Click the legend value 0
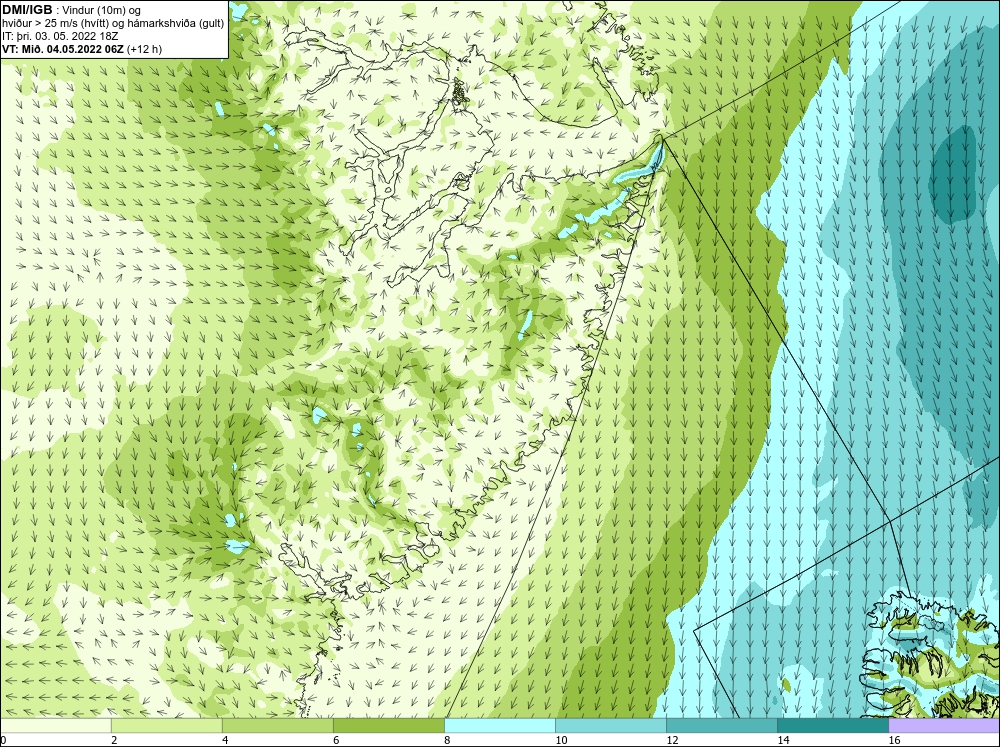 click(3, 740)
